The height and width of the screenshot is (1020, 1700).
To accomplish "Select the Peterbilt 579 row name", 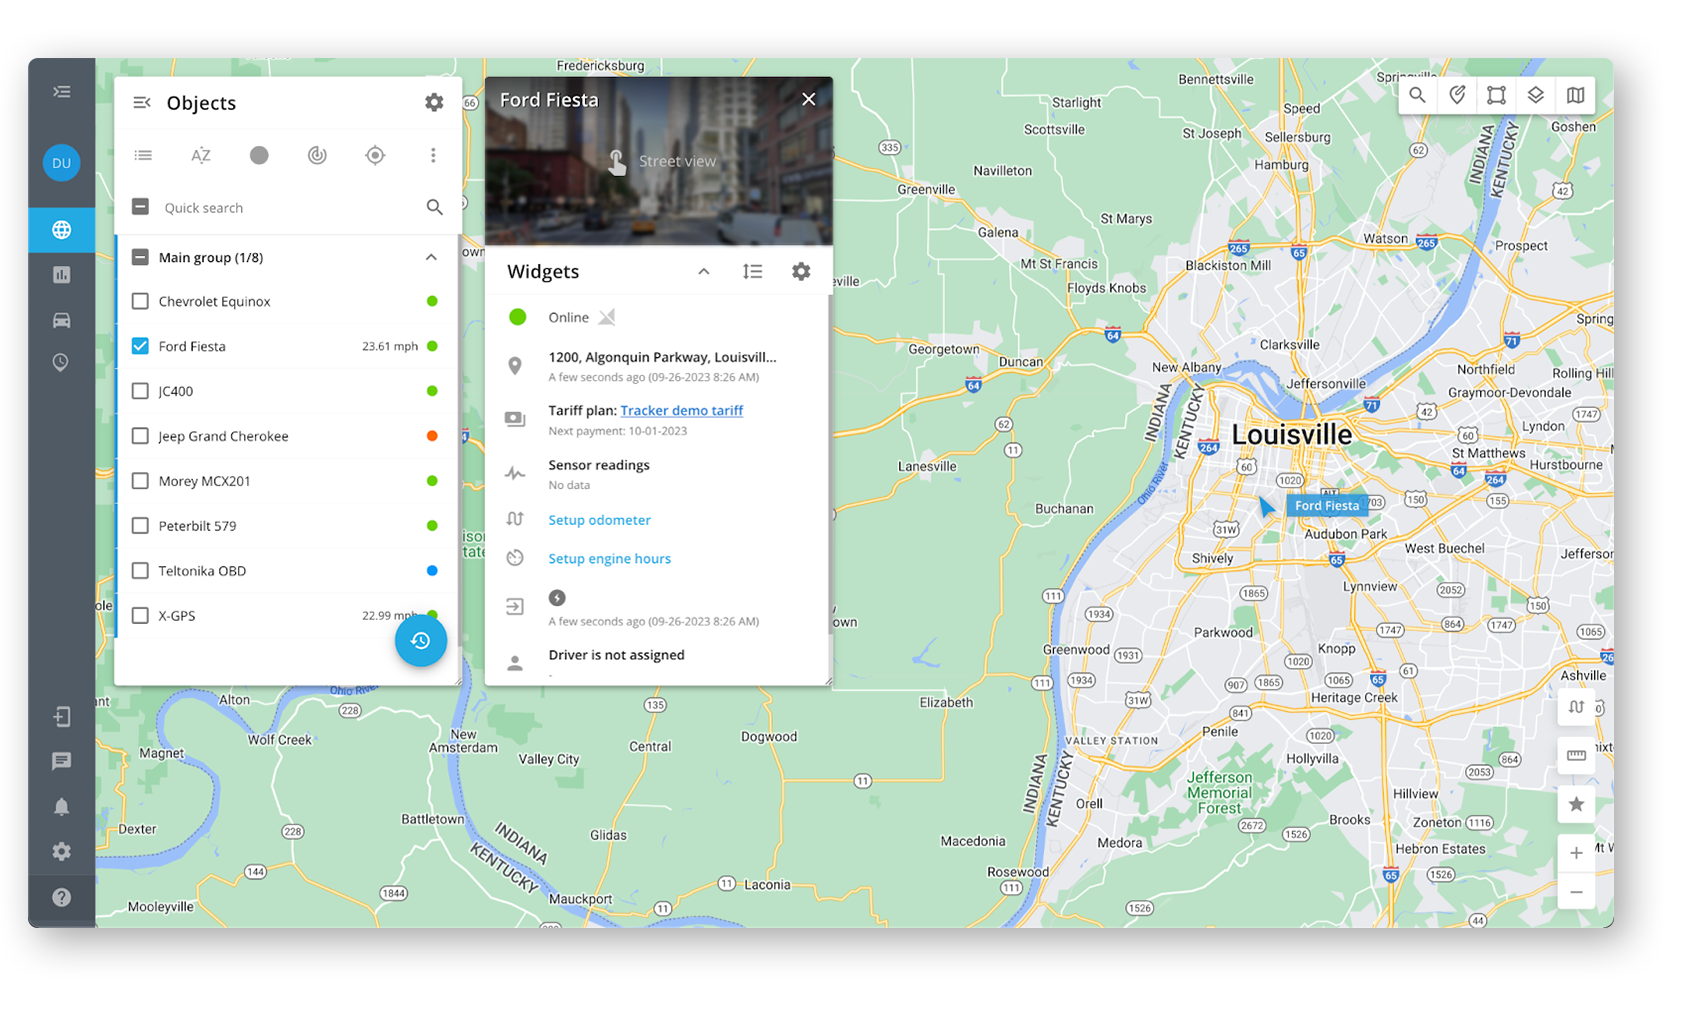I will (197, 526).
